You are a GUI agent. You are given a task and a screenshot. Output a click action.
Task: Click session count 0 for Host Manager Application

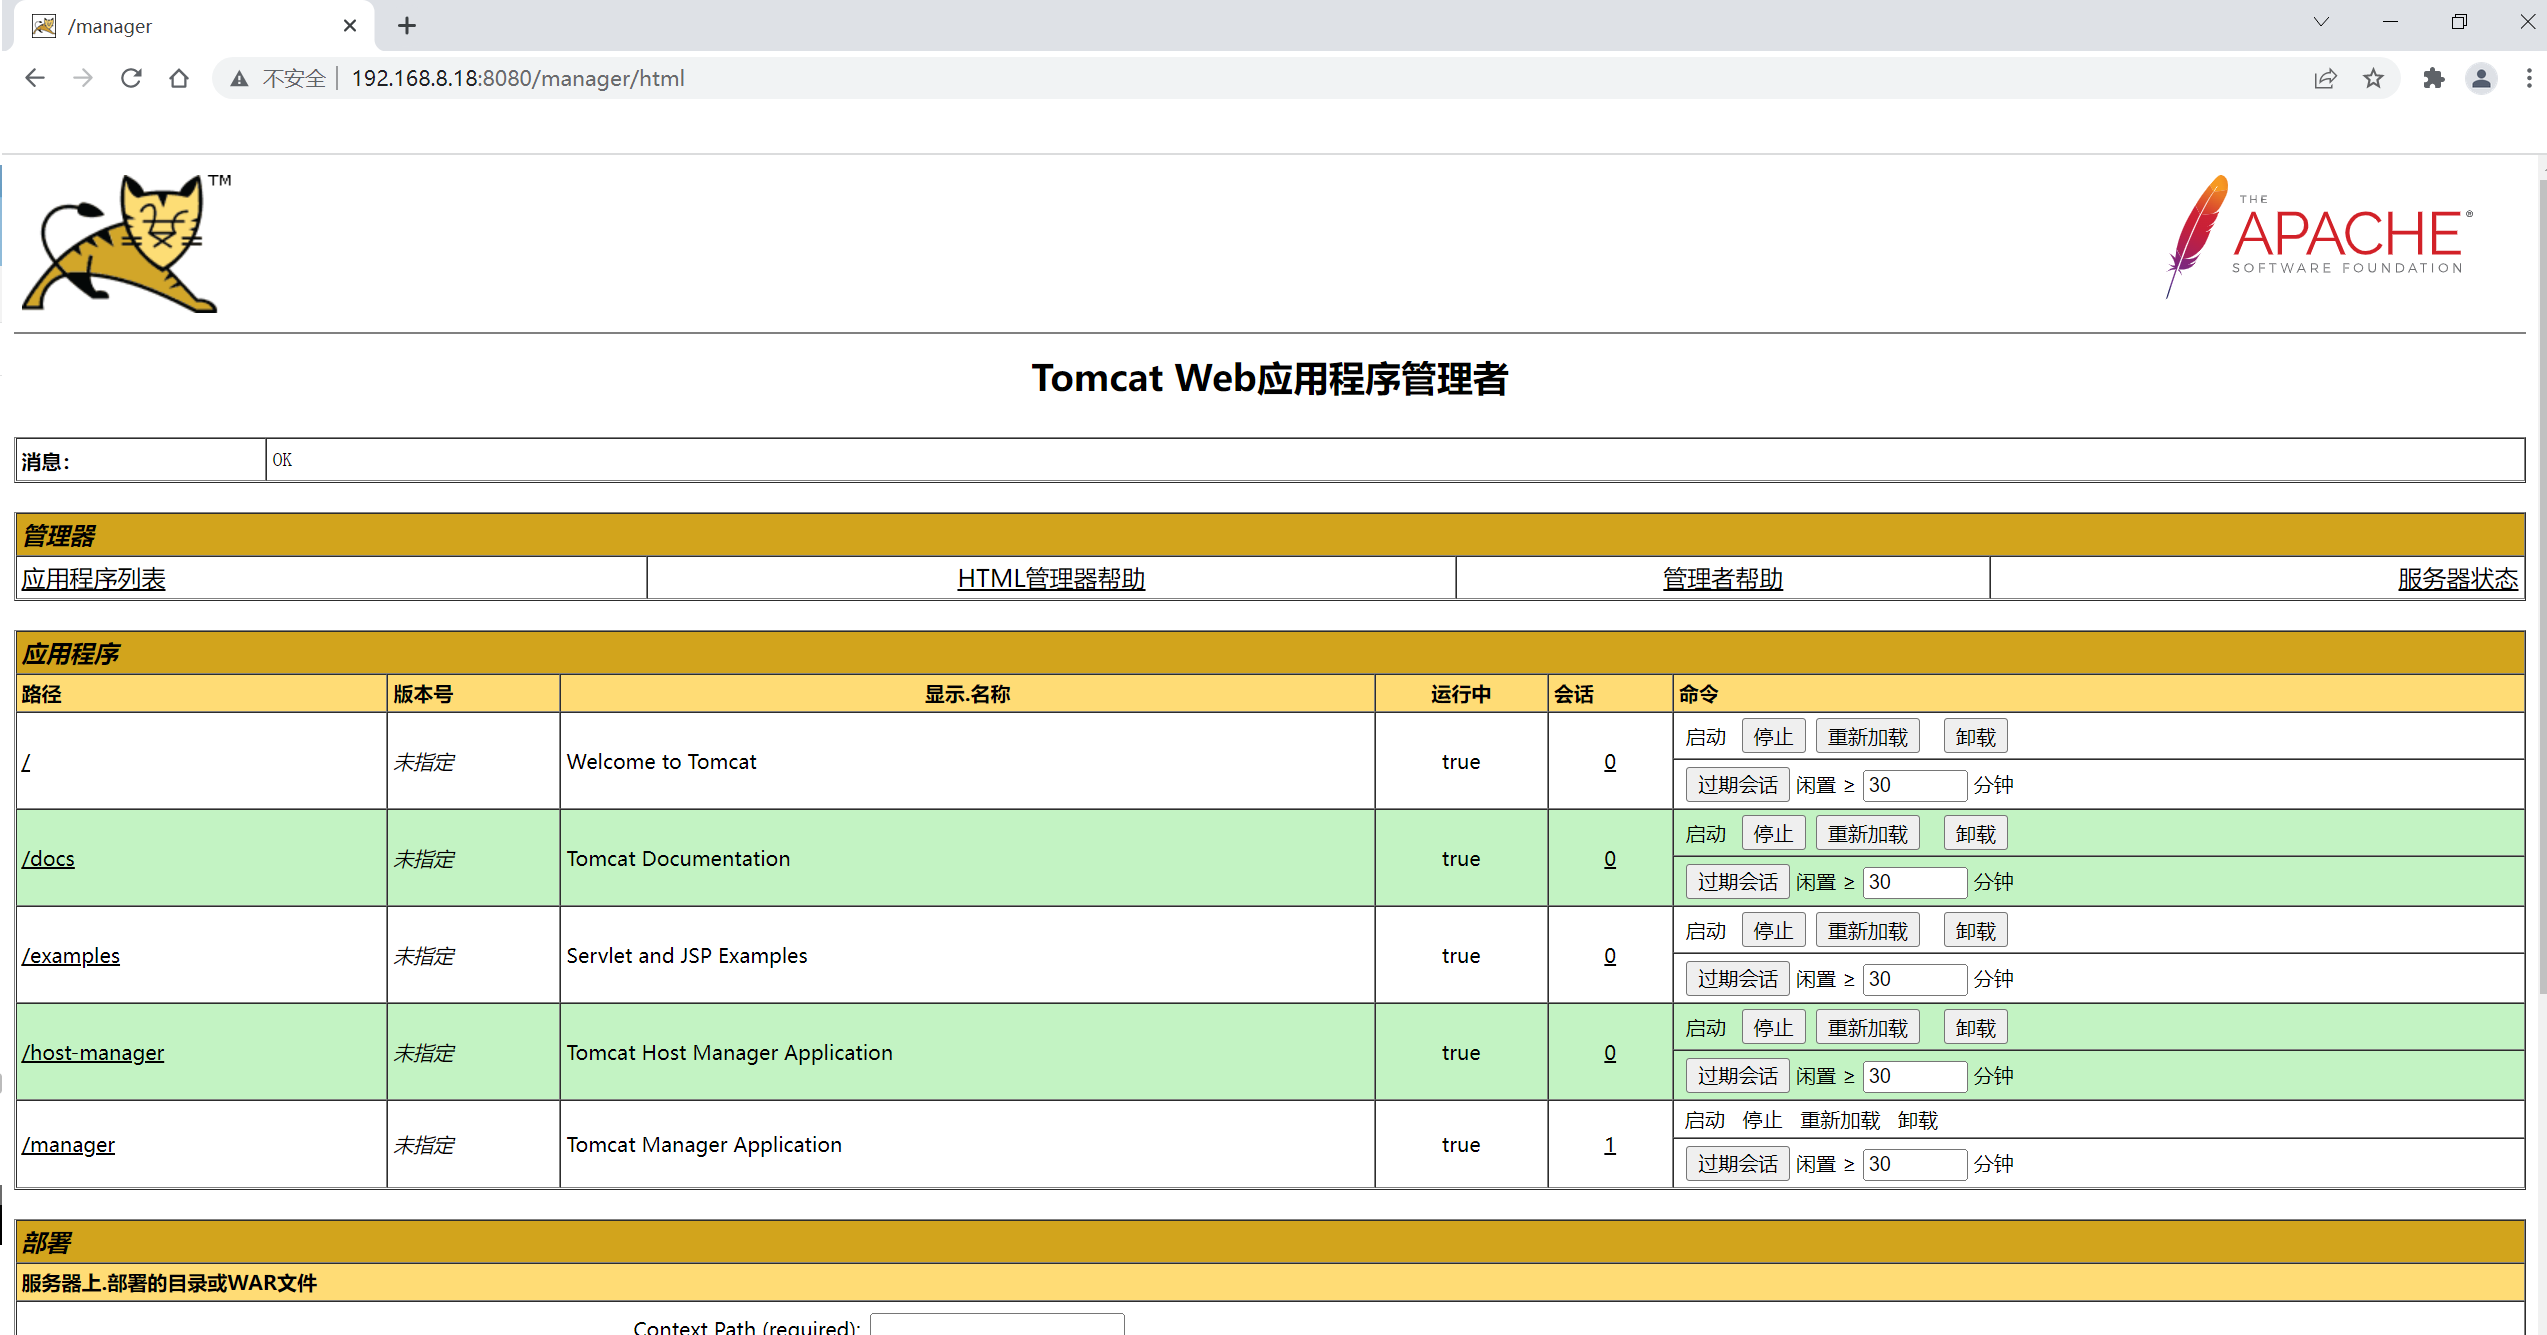coord(1610,1053)
